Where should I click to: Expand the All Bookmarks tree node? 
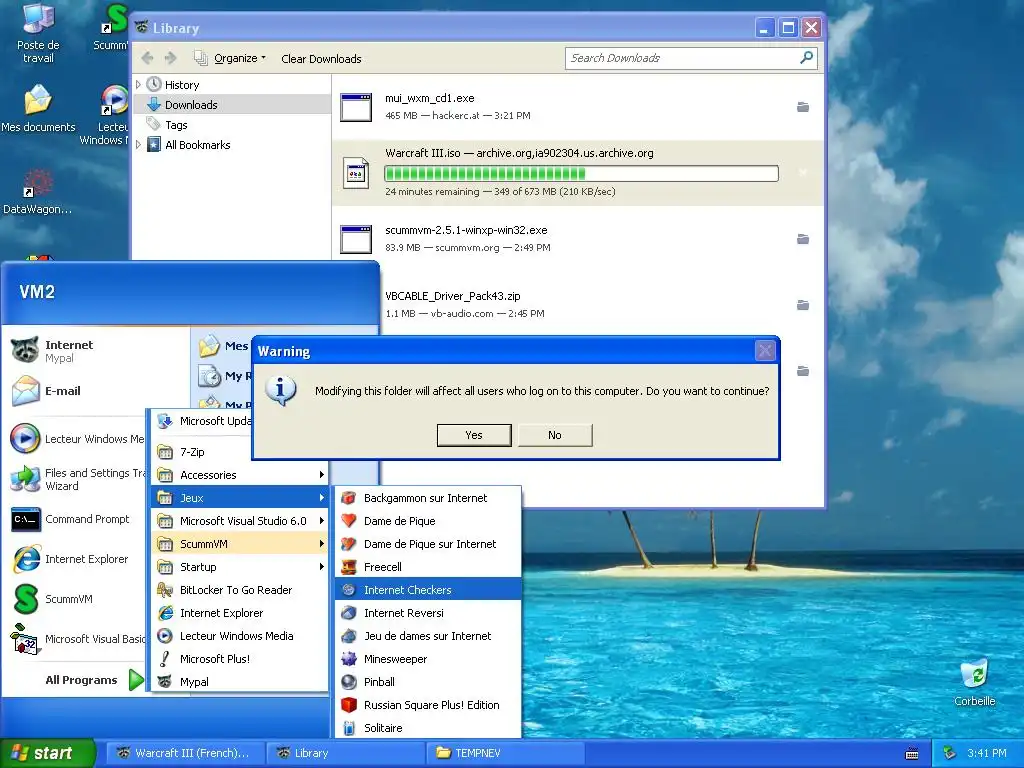coord(138,144)
